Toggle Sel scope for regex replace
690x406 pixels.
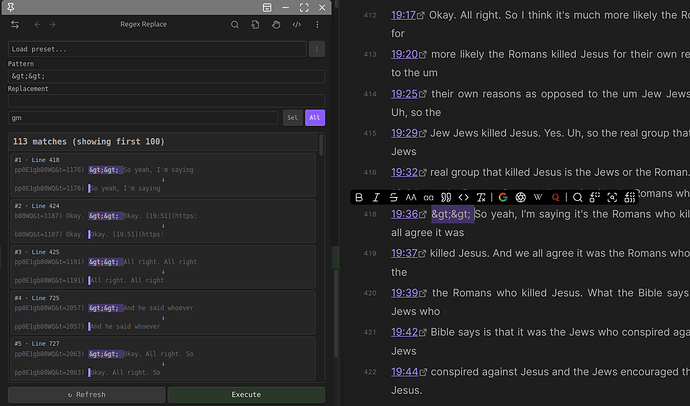(292, 117)
